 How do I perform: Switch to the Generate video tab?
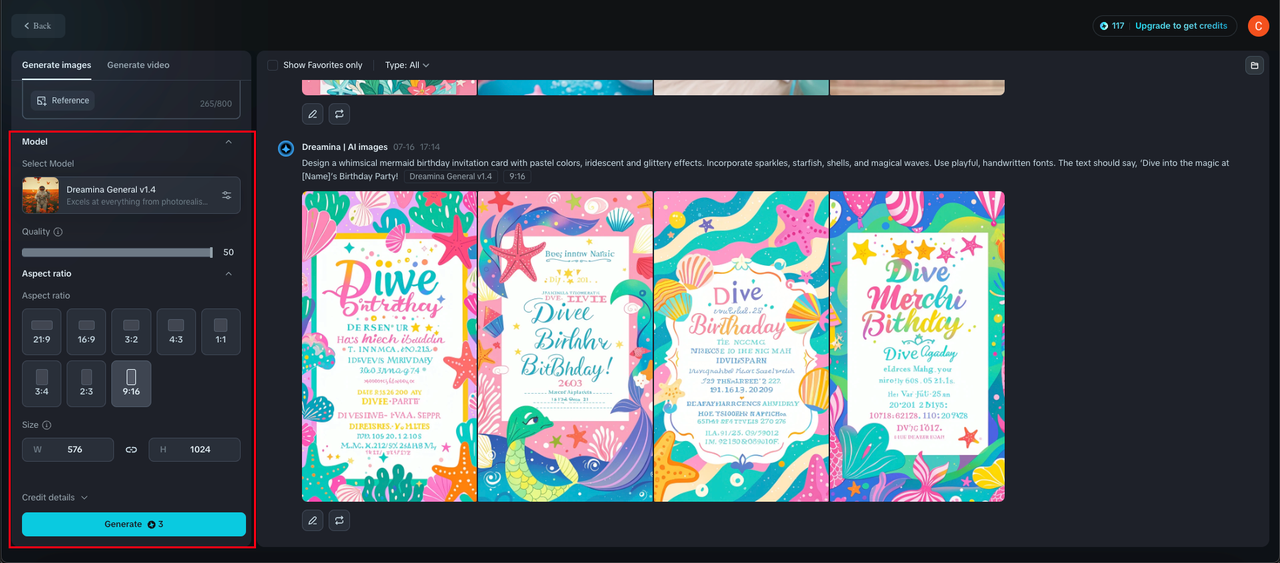[138, 65]
